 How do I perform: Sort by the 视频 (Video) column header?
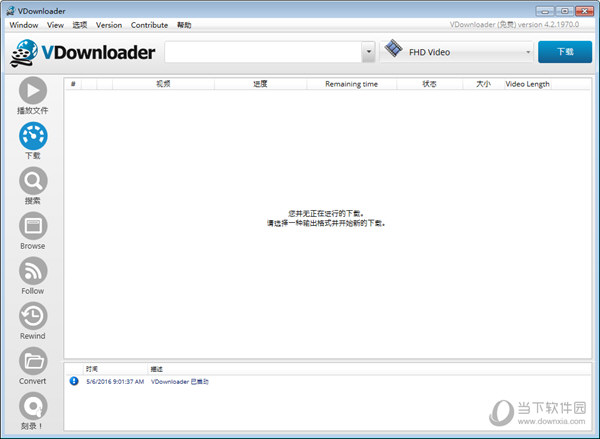[163, 84]
